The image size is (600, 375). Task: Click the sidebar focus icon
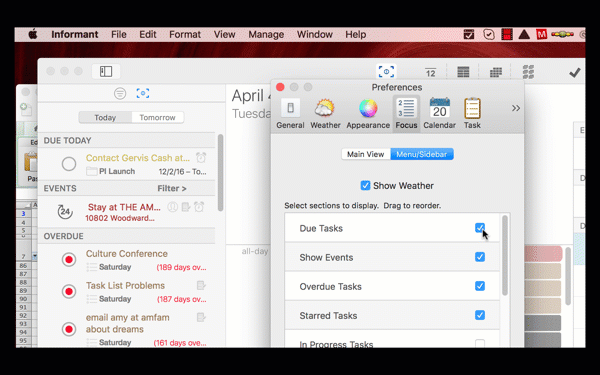coord(143,93)
